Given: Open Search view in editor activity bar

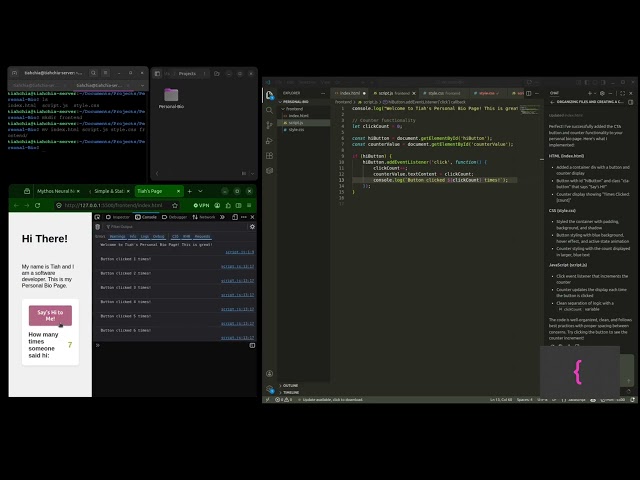Looking at the screenshot, I should 269,110.
